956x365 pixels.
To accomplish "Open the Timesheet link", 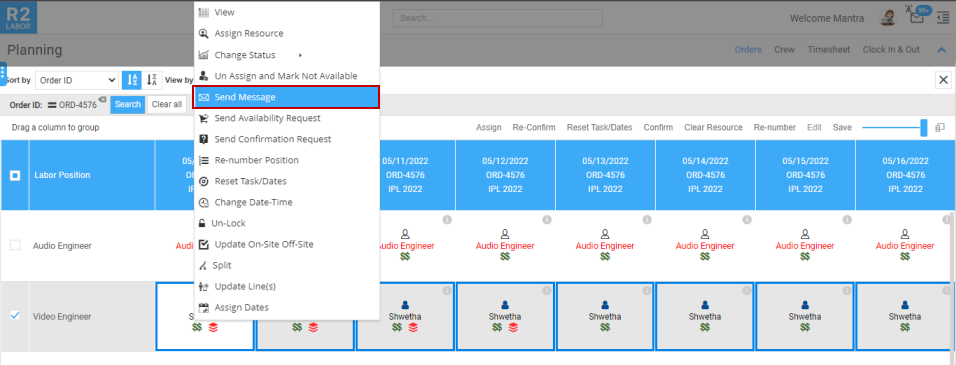I will pos(829,49).
